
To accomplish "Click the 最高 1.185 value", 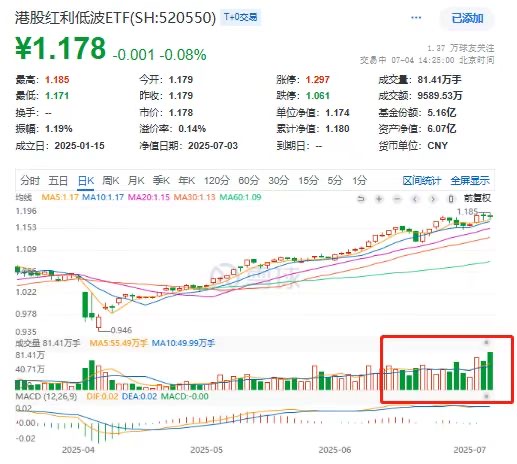I will point(57,80).
